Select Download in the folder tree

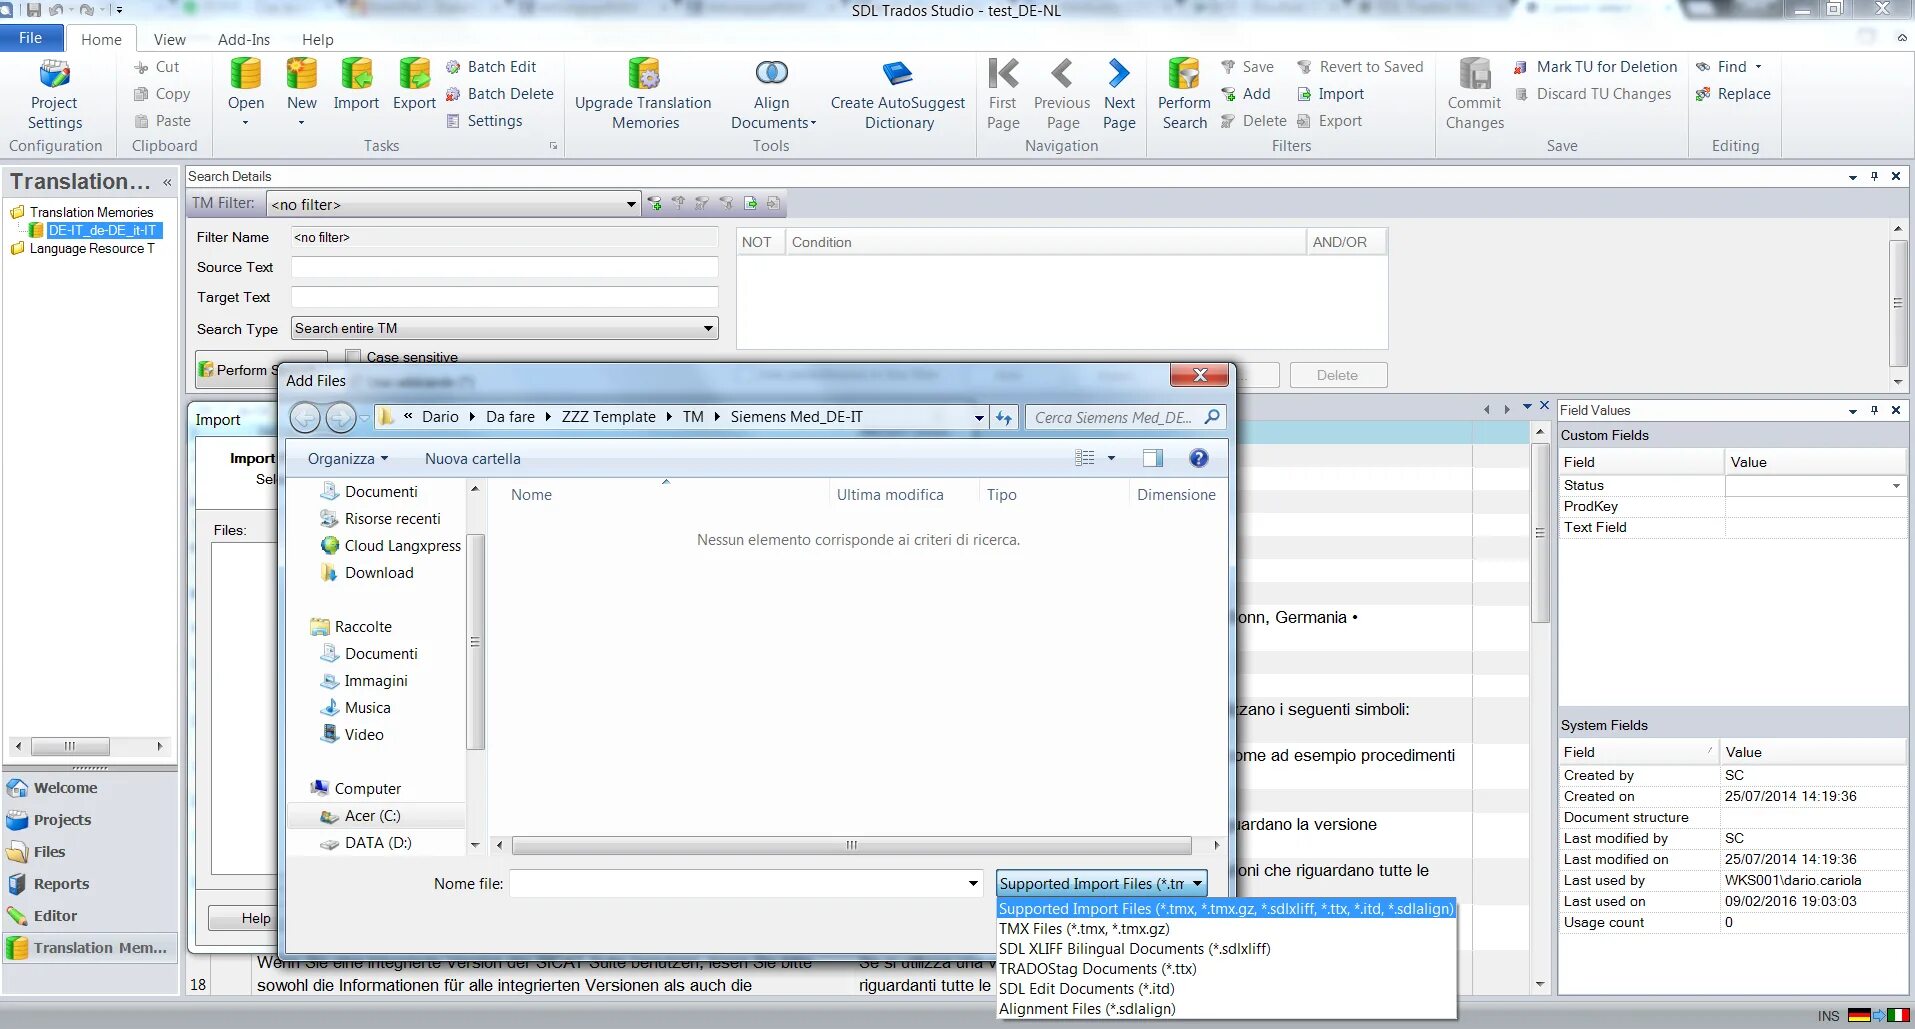click(x=379, y=573)
